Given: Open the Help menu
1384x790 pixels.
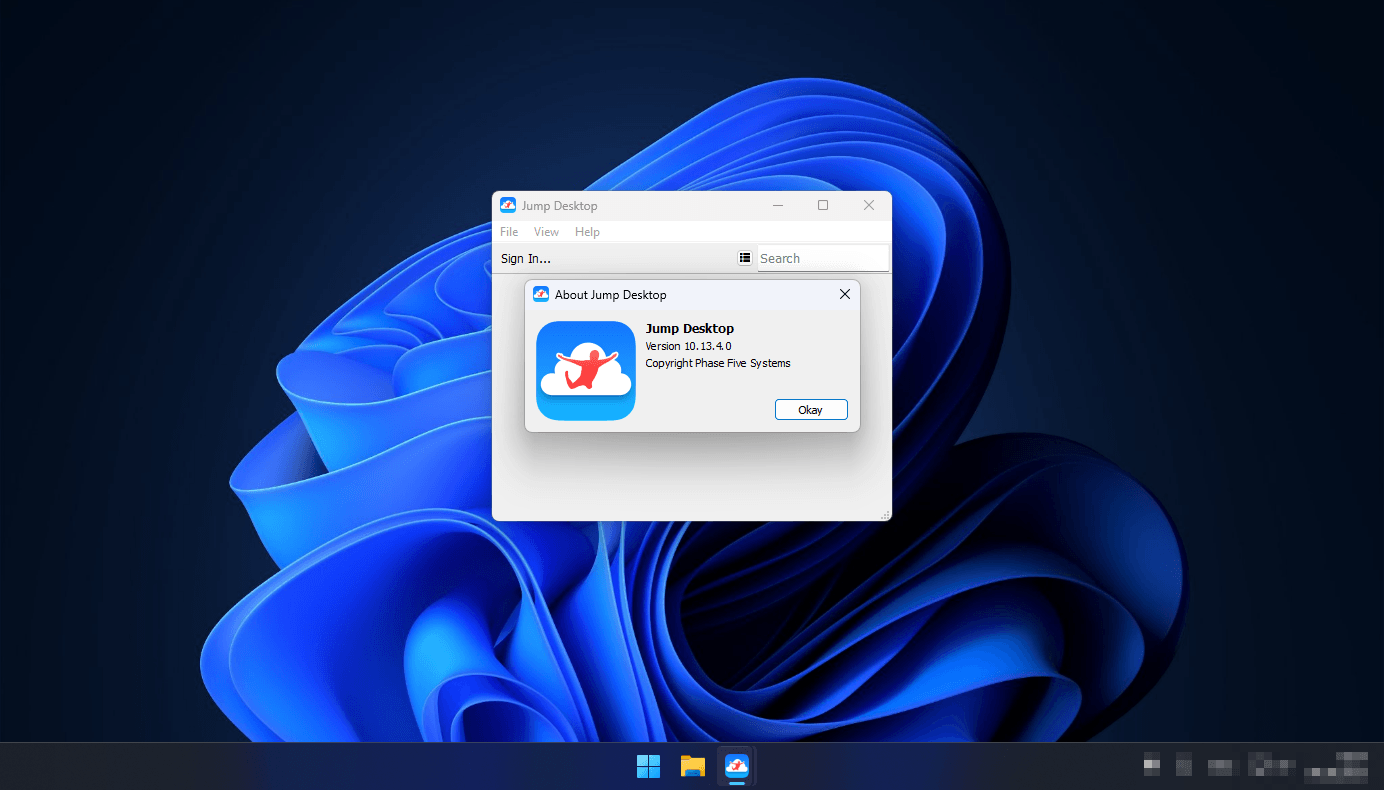Looking at the screenshot, I should click(x=587, y=232).
